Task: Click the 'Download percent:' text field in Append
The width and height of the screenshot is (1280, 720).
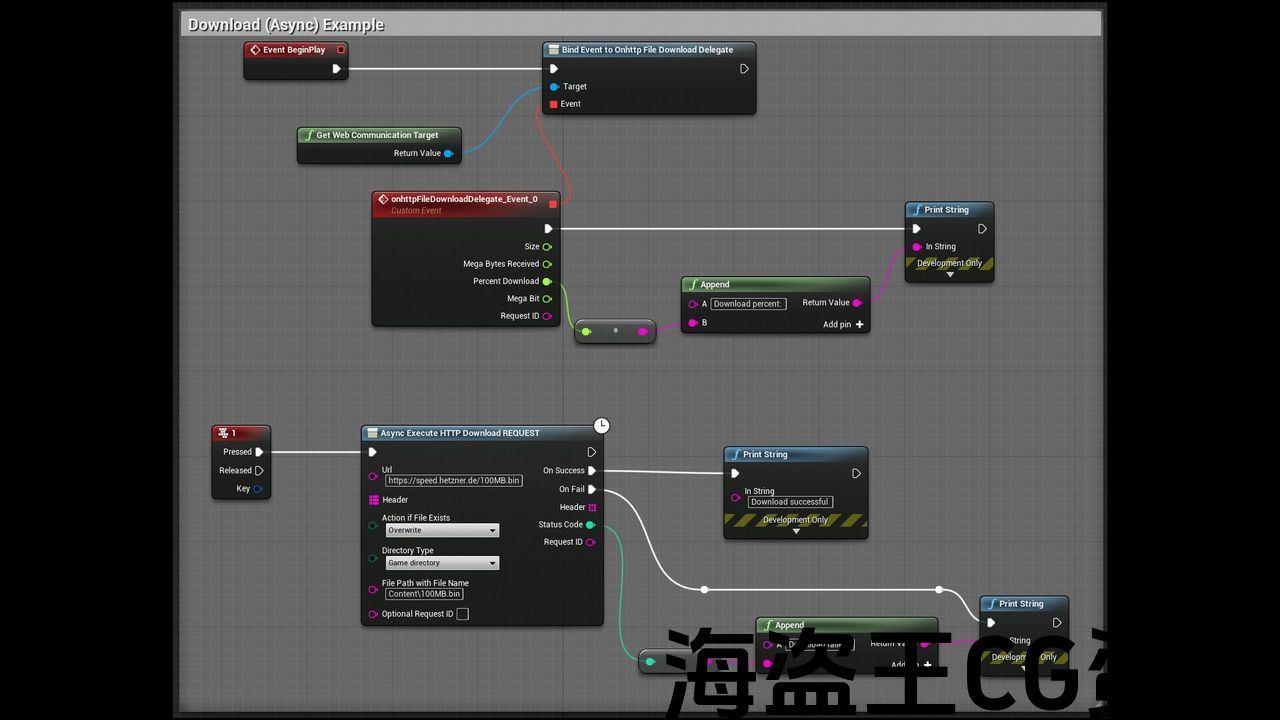Action: (748, 304)
